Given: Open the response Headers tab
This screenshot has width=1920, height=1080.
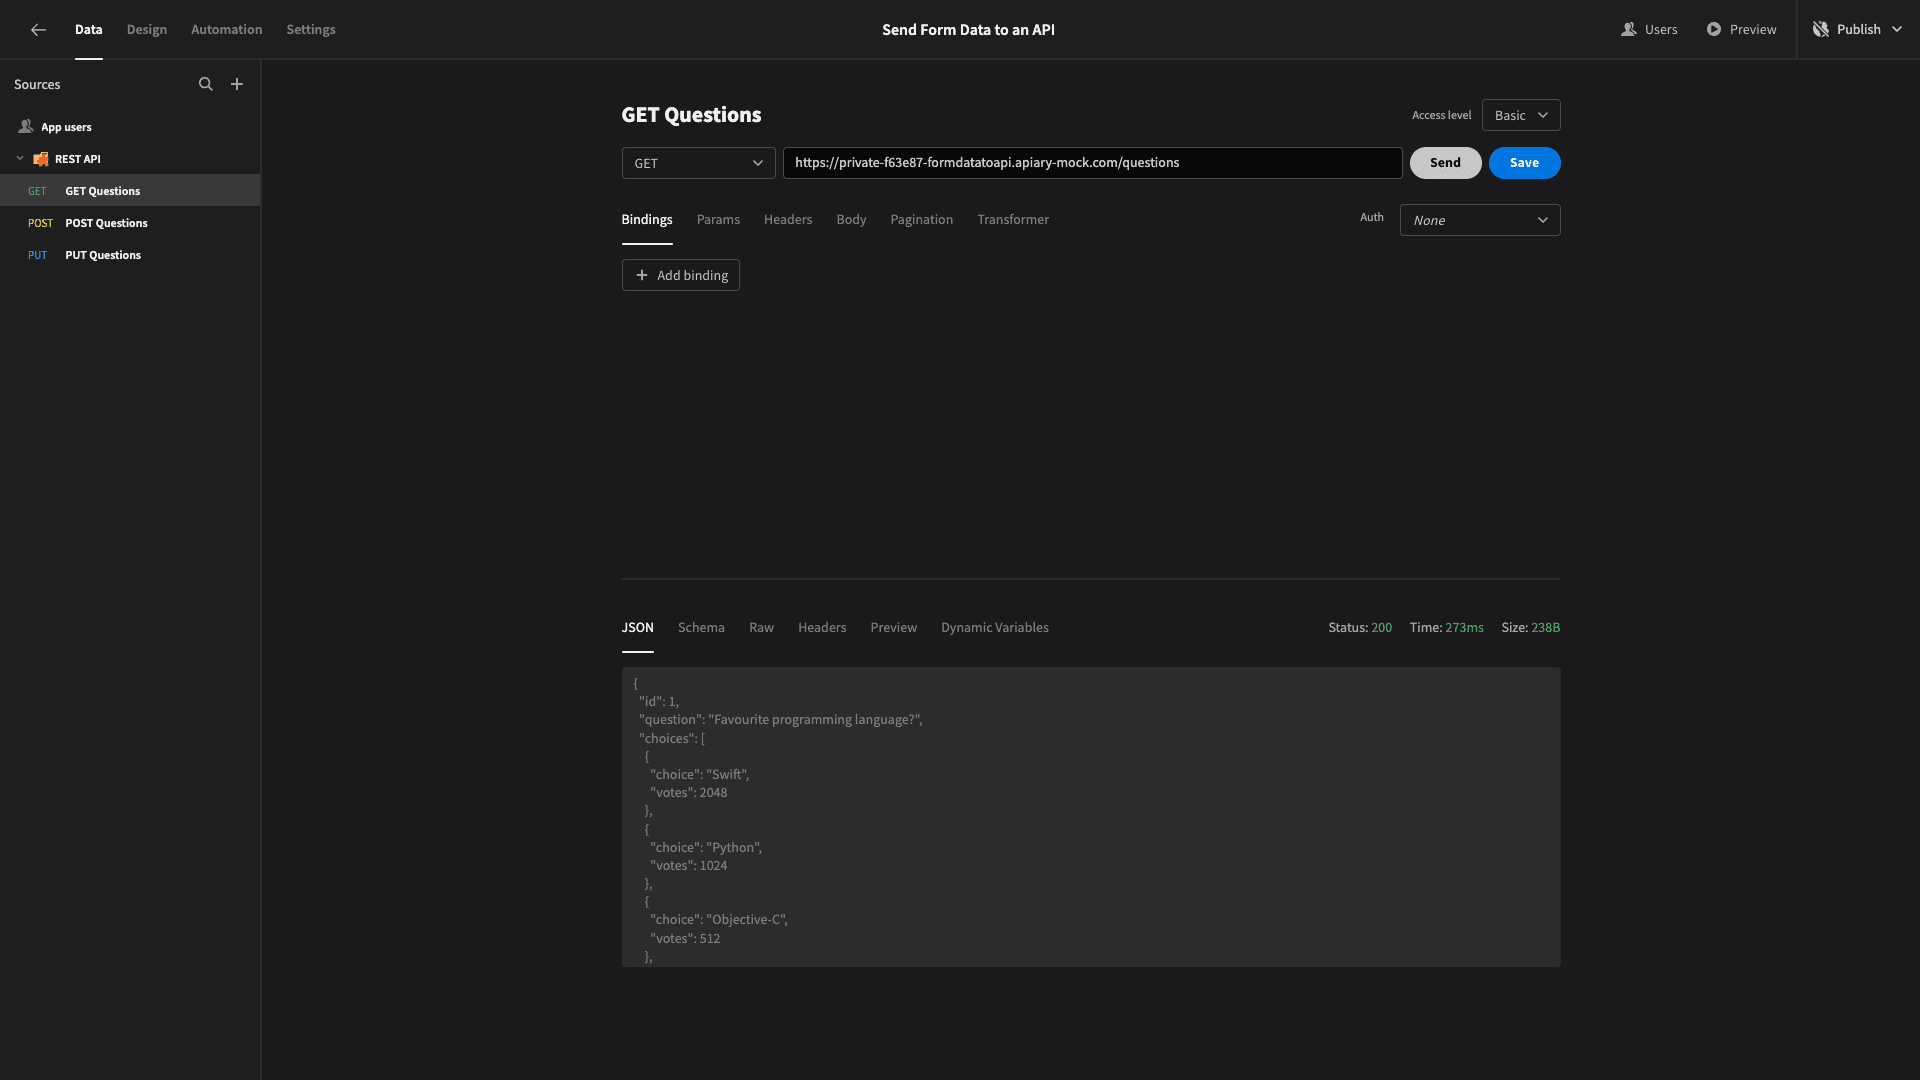Looking at the screenshot, I should [822, 628].
